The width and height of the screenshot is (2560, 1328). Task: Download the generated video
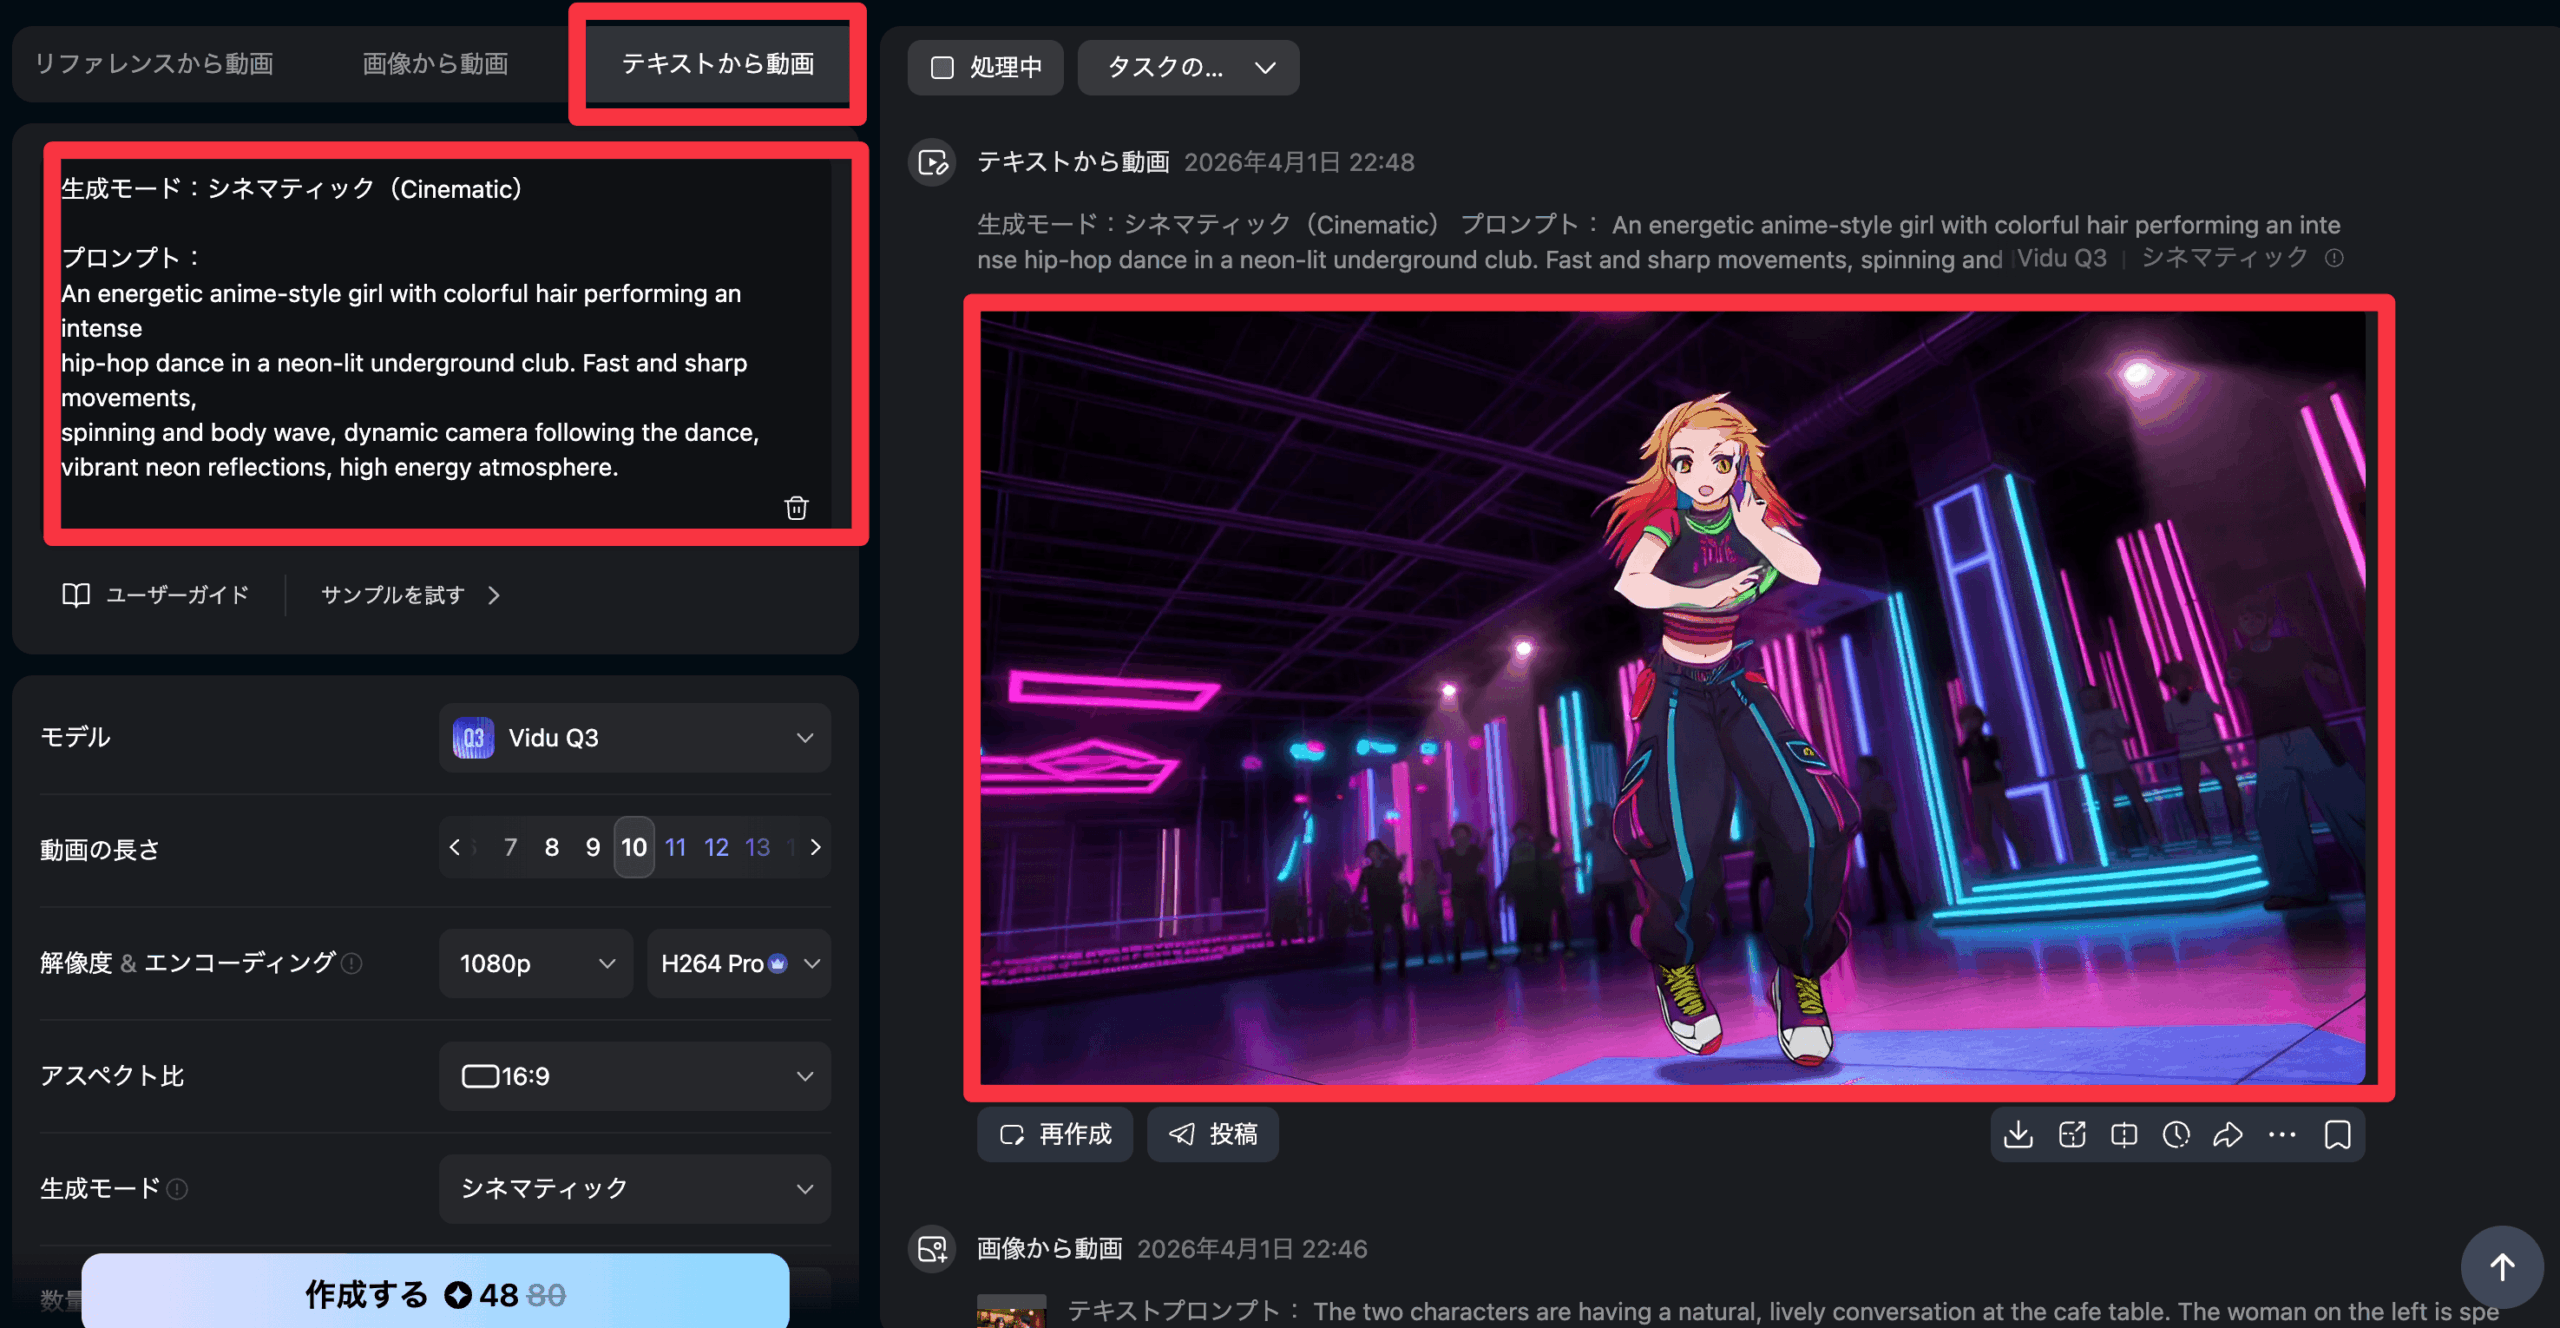point(2018,1134)
